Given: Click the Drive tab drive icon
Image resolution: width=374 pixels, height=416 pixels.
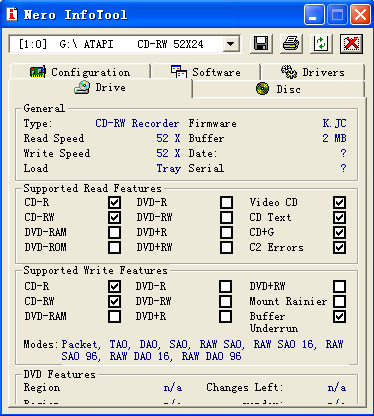Looking at the screenshot, I should [82, 88].
